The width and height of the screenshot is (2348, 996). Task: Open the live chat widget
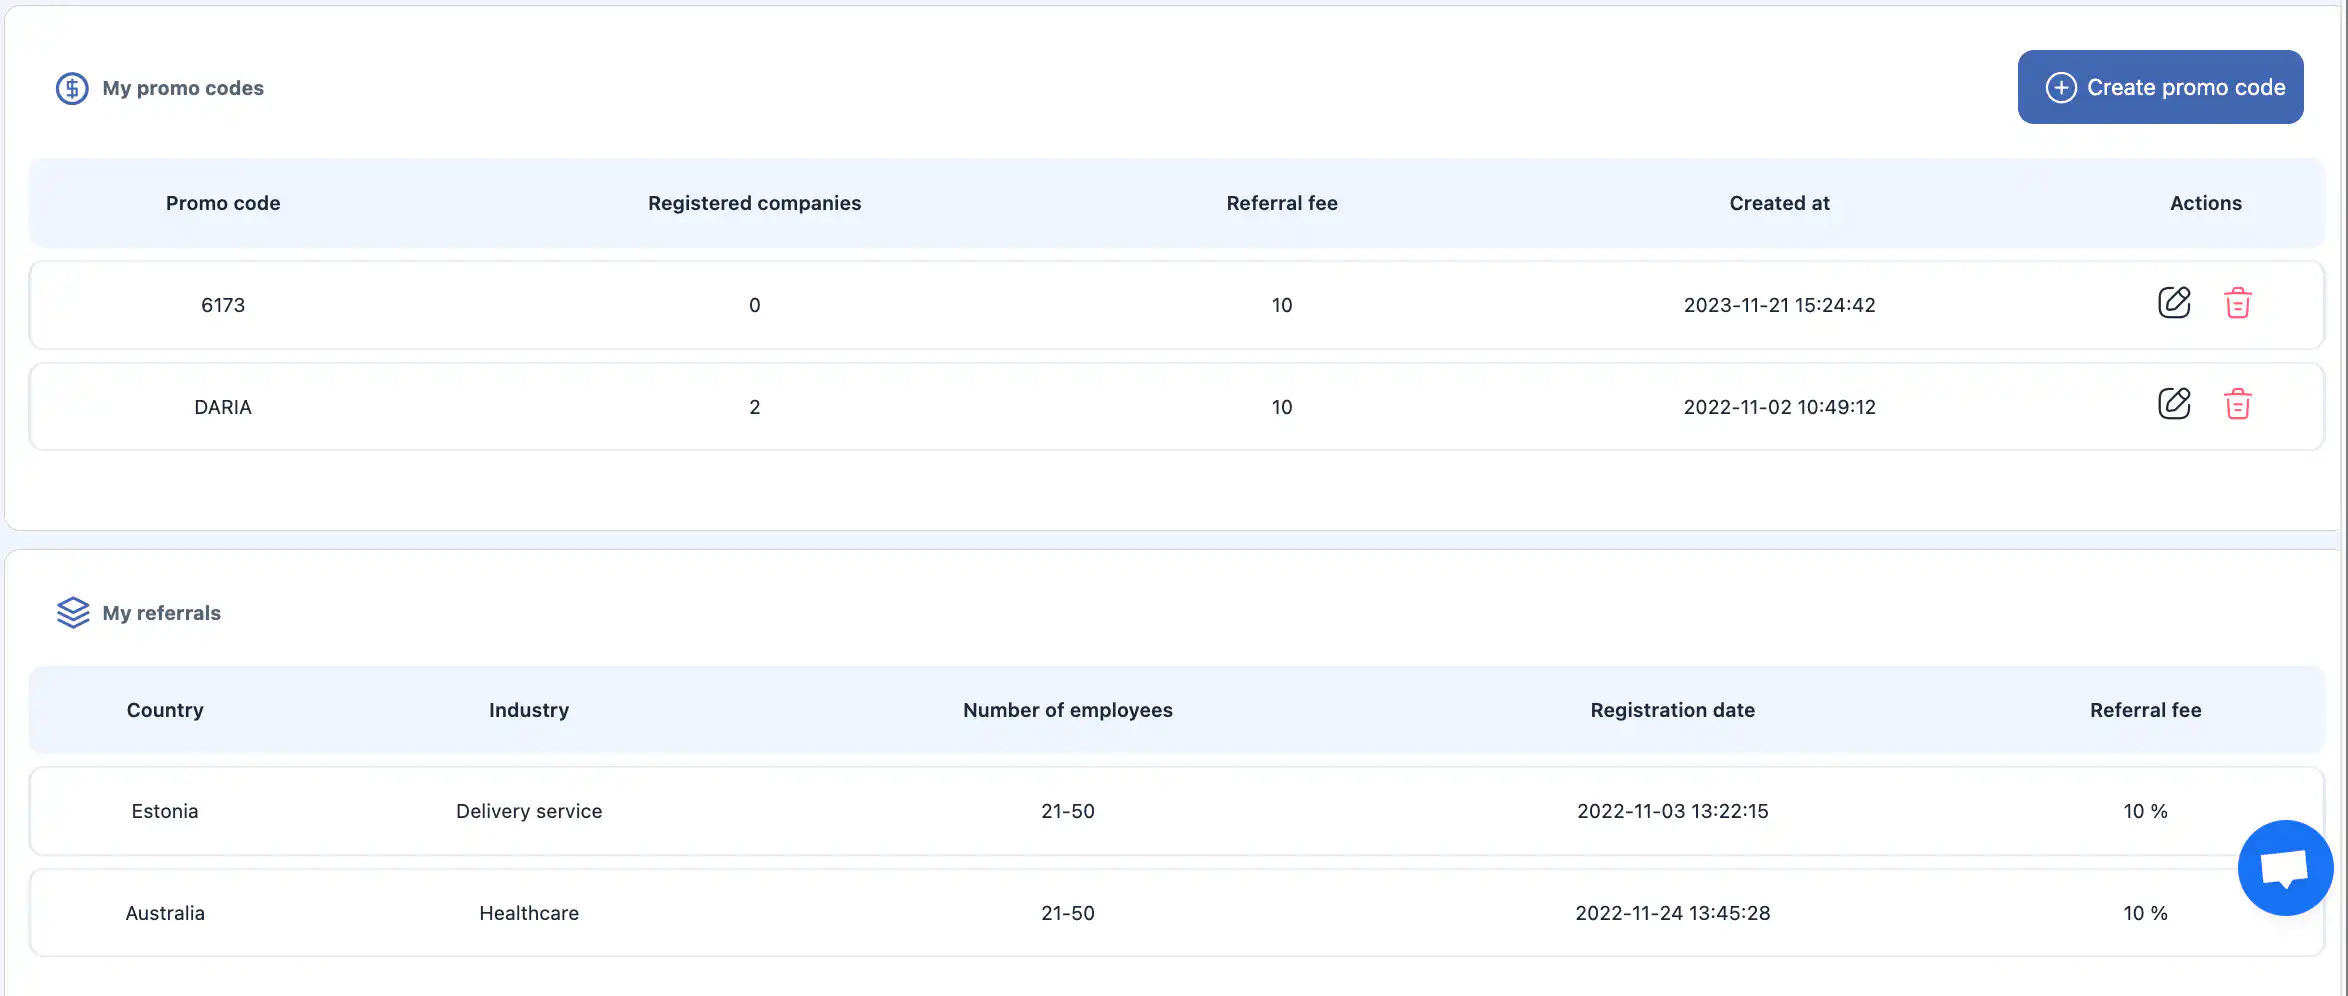click(2284, 868)
